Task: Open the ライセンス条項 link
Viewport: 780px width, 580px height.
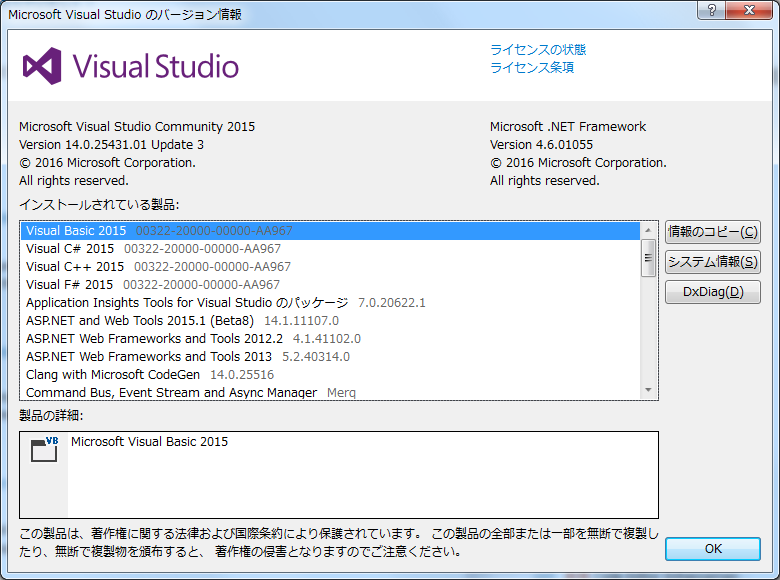Action: (x=532, y=68)
